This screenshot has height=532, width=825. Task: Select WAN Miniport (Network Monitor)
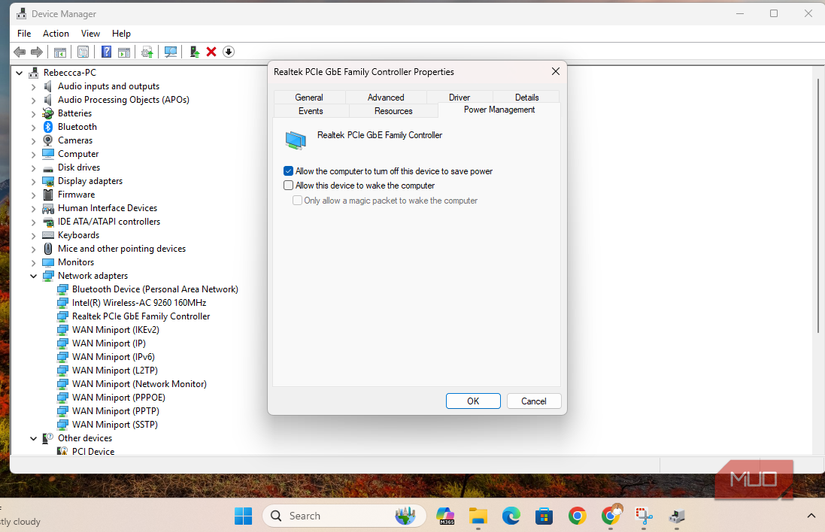pos(139,384)
